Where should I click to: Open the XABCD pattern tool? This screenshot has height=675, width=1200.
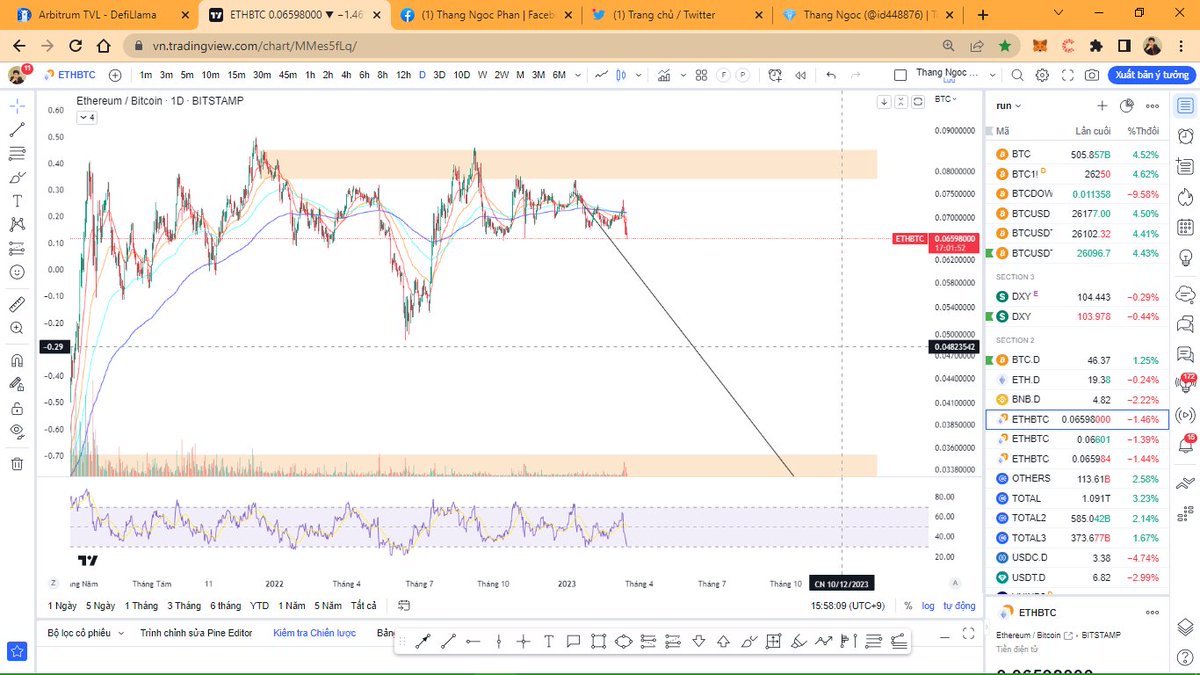pos(16,222)
